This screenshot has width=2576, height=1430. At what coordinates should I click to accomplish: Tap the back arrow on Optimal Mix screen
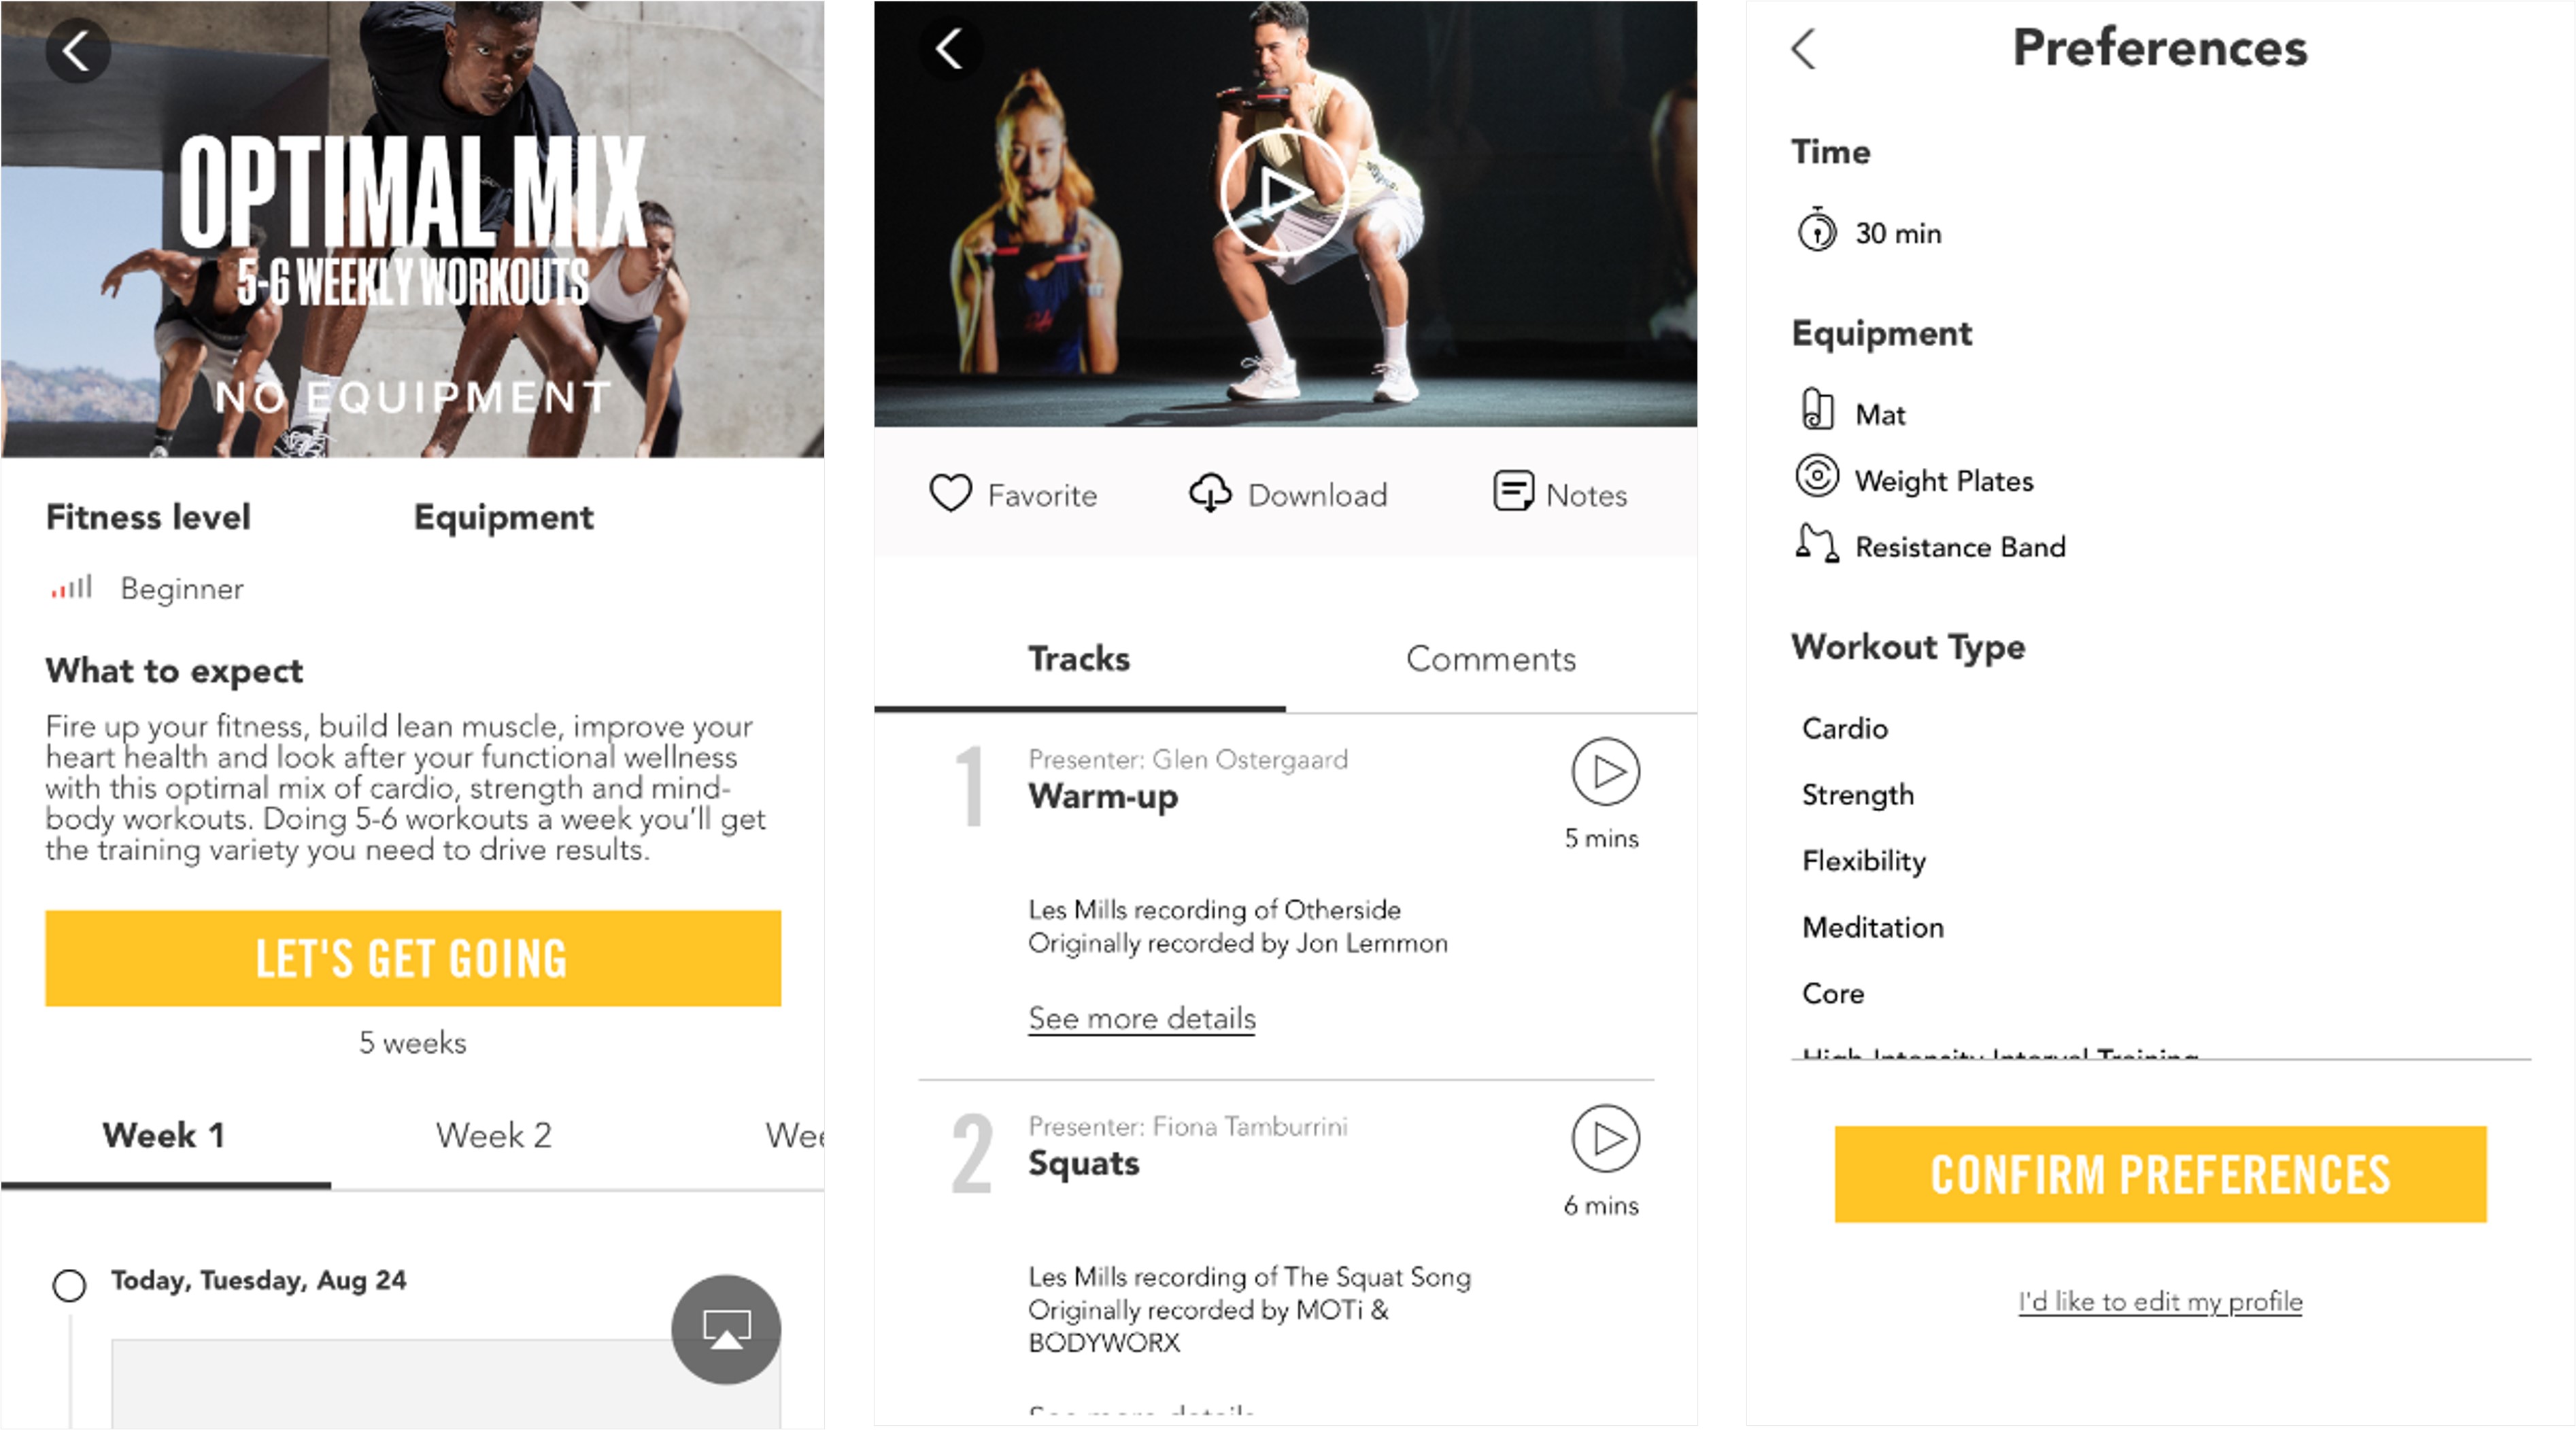[x=77, y=50]
